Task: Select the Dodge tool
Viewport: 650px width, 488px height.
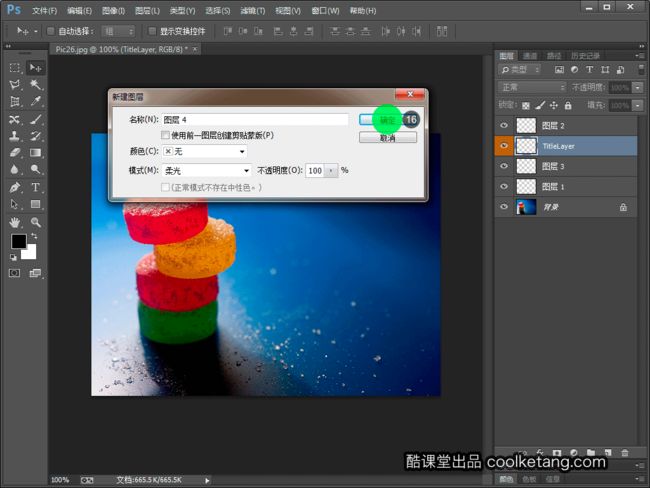Action: point(36,169)
